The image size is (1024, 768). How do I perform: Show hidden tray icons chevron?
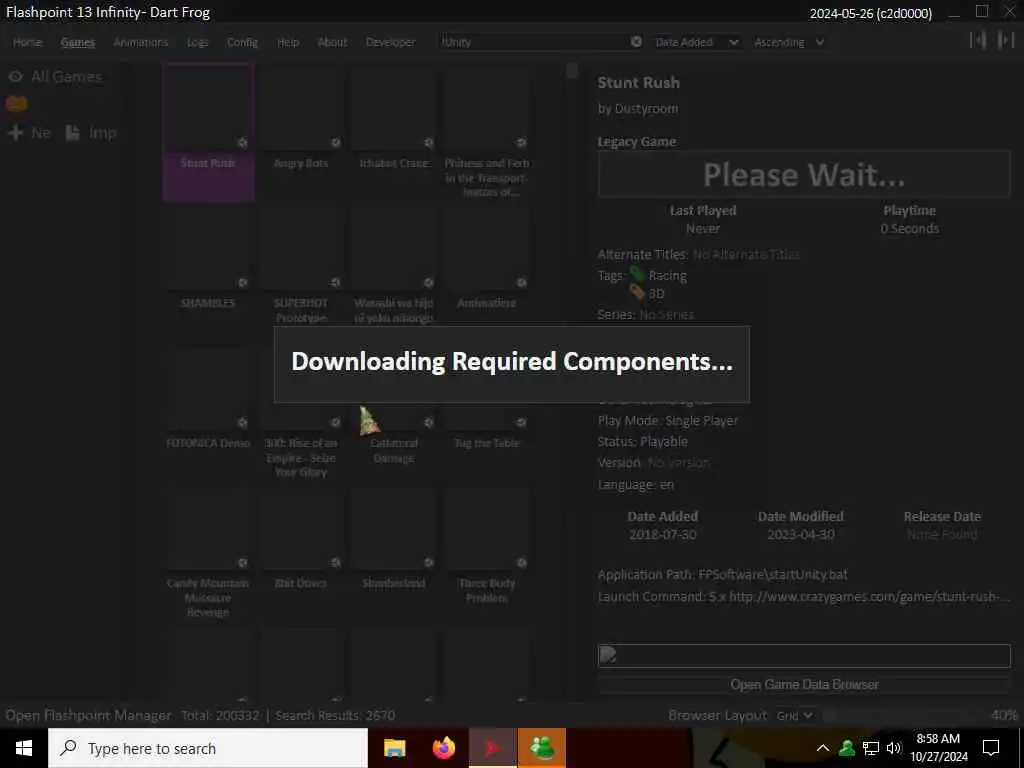[x=823, y=748]
